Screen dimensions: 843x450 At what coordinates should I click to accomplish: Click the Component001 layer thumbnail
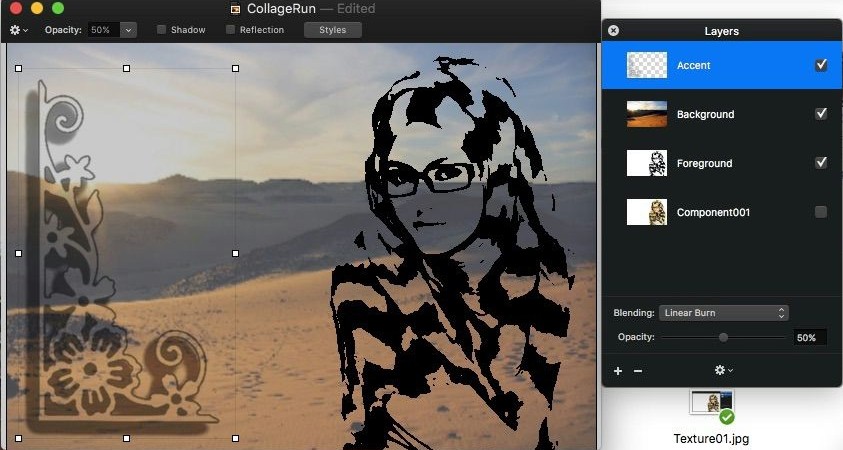coord(647,212)
